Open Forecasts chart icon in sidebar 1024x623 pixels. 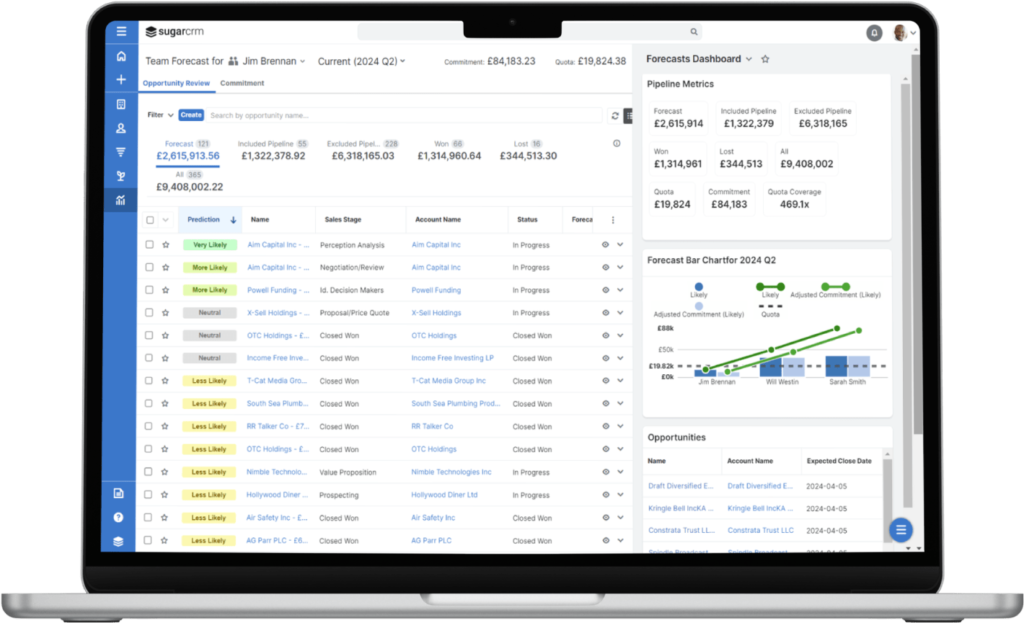[x=121, y=200]
